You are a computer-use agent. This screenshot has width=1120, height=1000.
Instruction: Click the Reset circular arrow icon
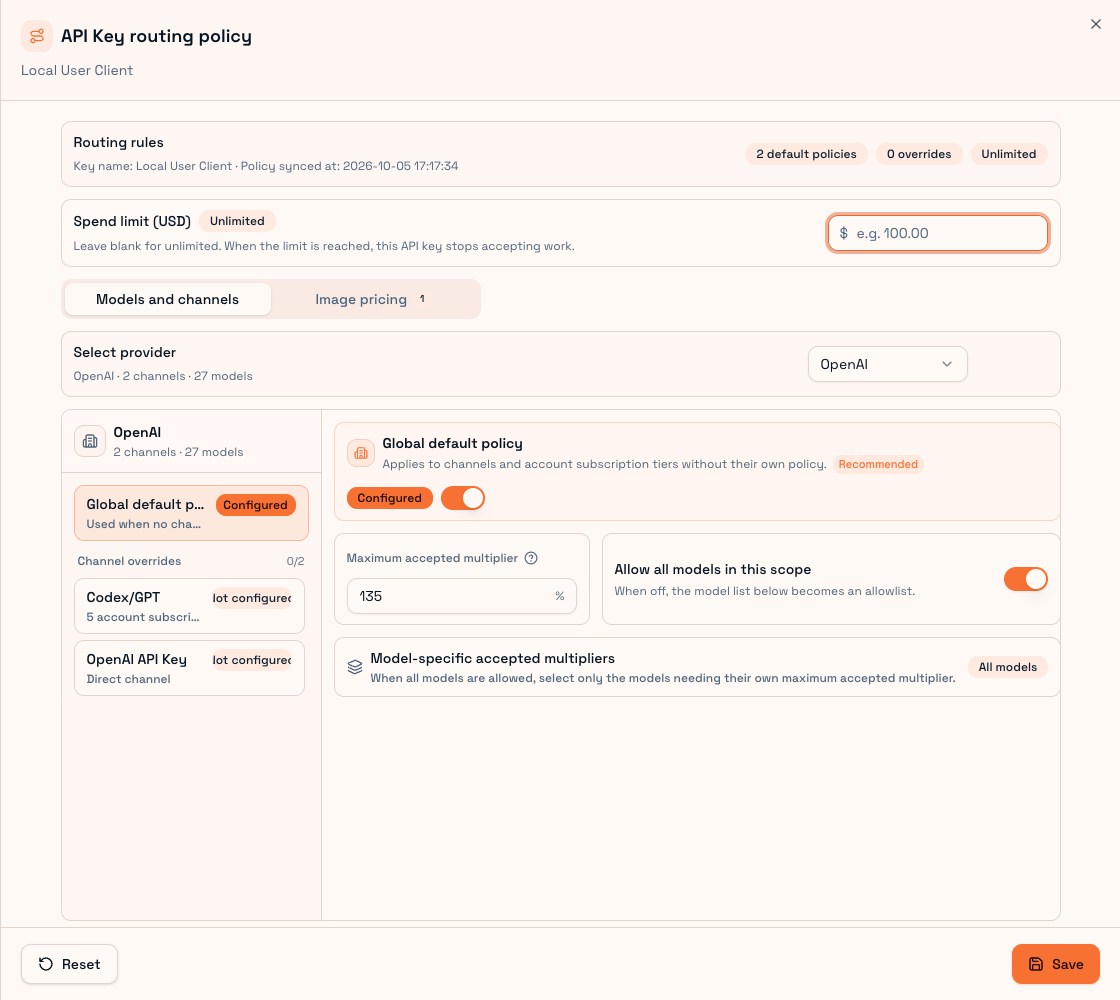tap(46, 964)
